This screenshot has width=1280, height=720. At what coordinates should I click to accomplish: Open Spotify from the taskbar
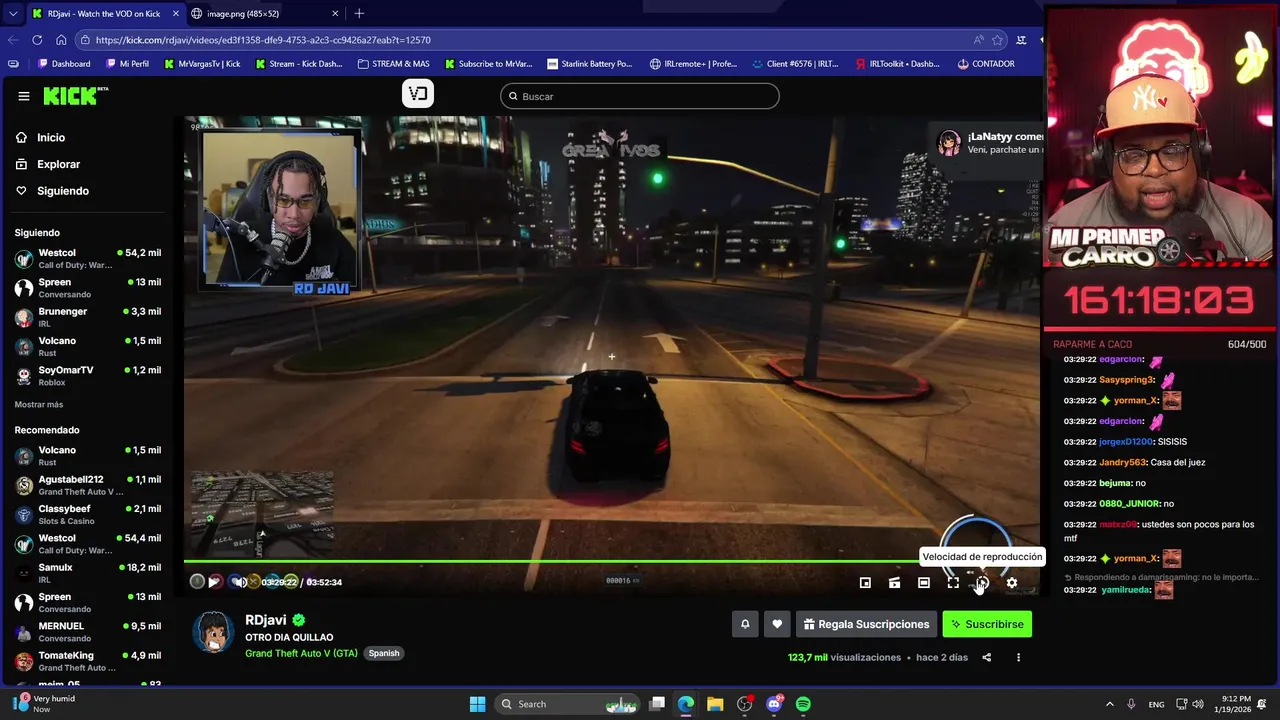point(803,704)
